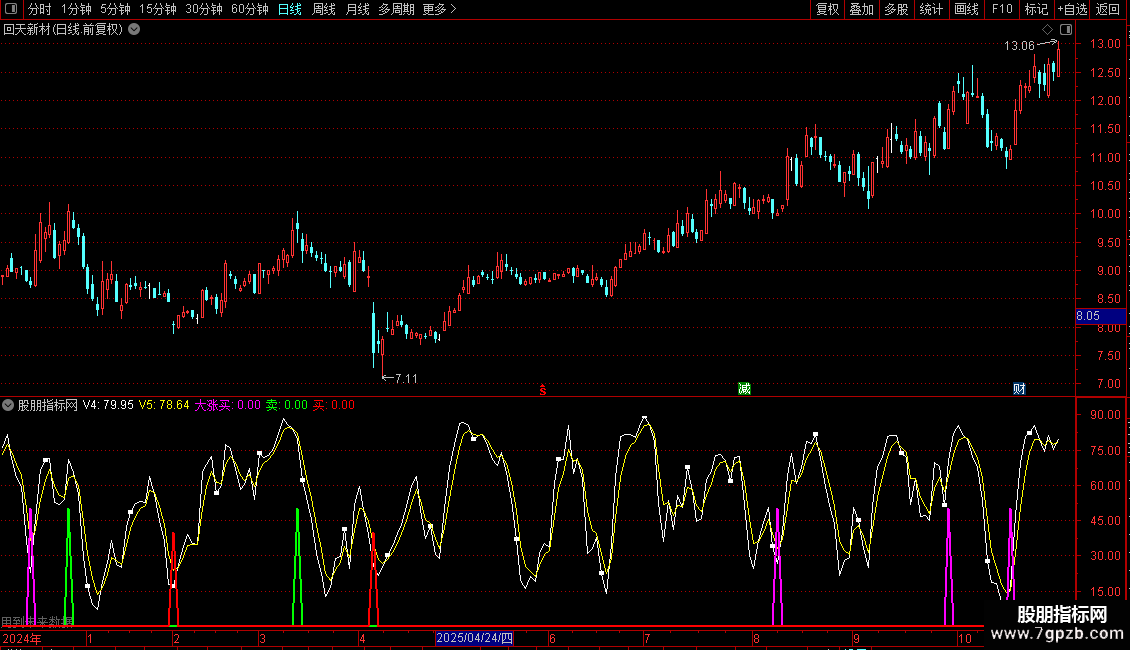Screen dimensions: 1130x650
Task: Open the 多股 multi-stock view
Action: [896, 9]
